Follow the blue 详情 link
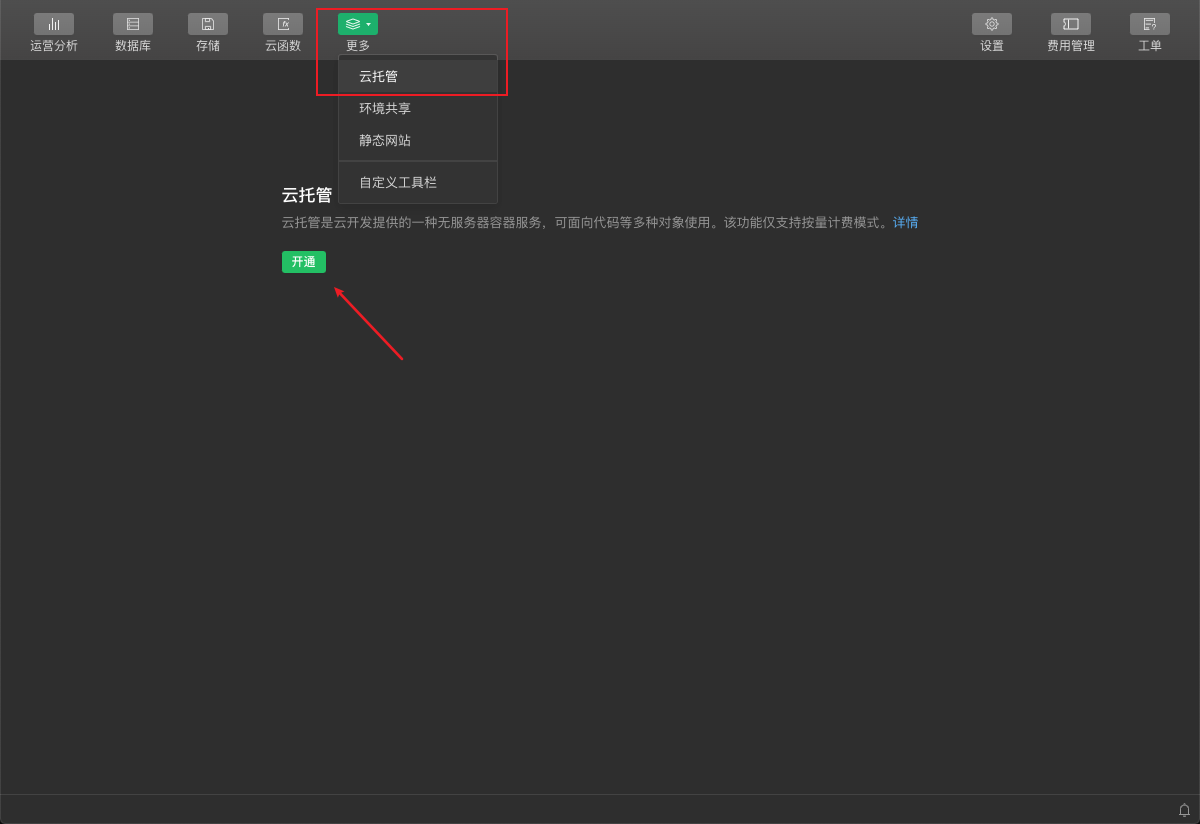 905,222
